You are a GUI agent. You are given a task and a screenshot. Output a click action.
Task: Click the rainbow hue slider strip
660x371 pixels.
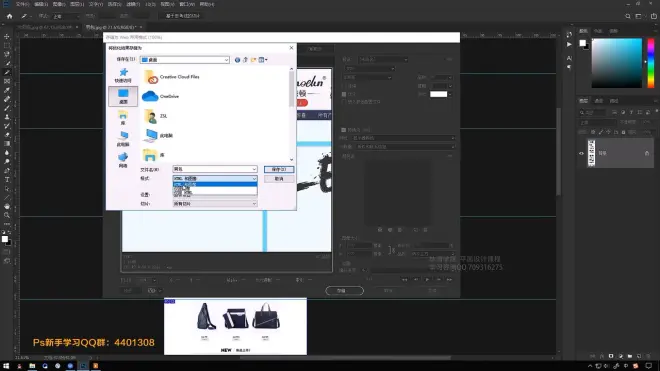pyautogui.click(x=651, y=63)
